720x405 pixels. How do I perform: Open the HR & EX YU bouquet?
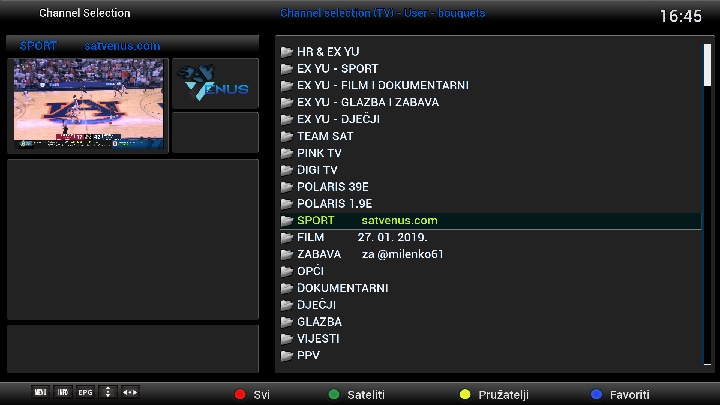tap(490, 52)
